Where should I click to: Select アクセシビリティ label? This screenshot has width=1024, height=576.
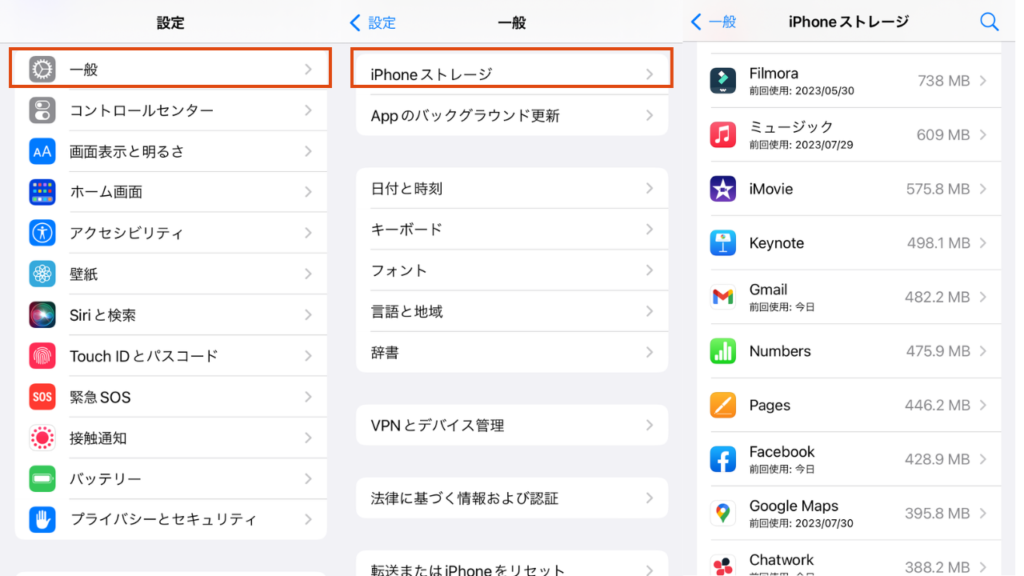tap(127, 233)
